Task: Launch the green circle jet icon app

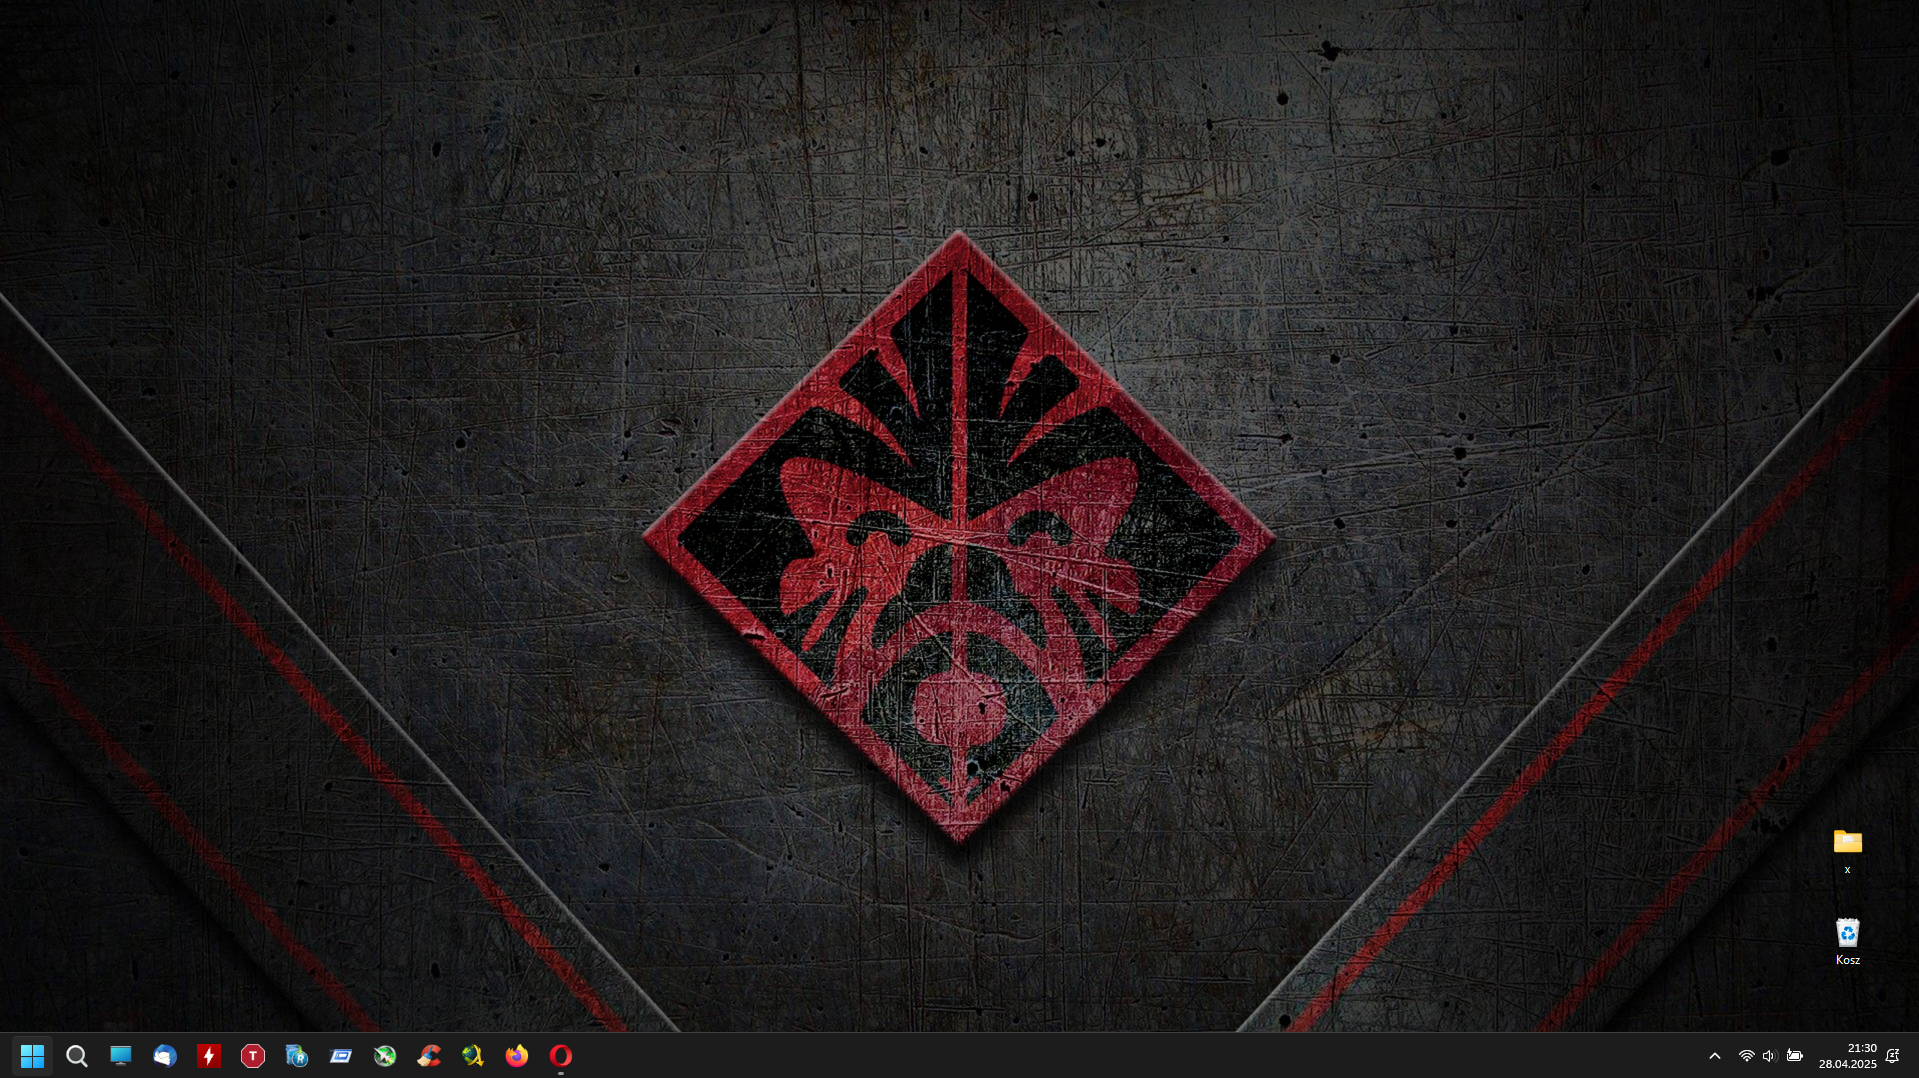Action: point(384,1056)
